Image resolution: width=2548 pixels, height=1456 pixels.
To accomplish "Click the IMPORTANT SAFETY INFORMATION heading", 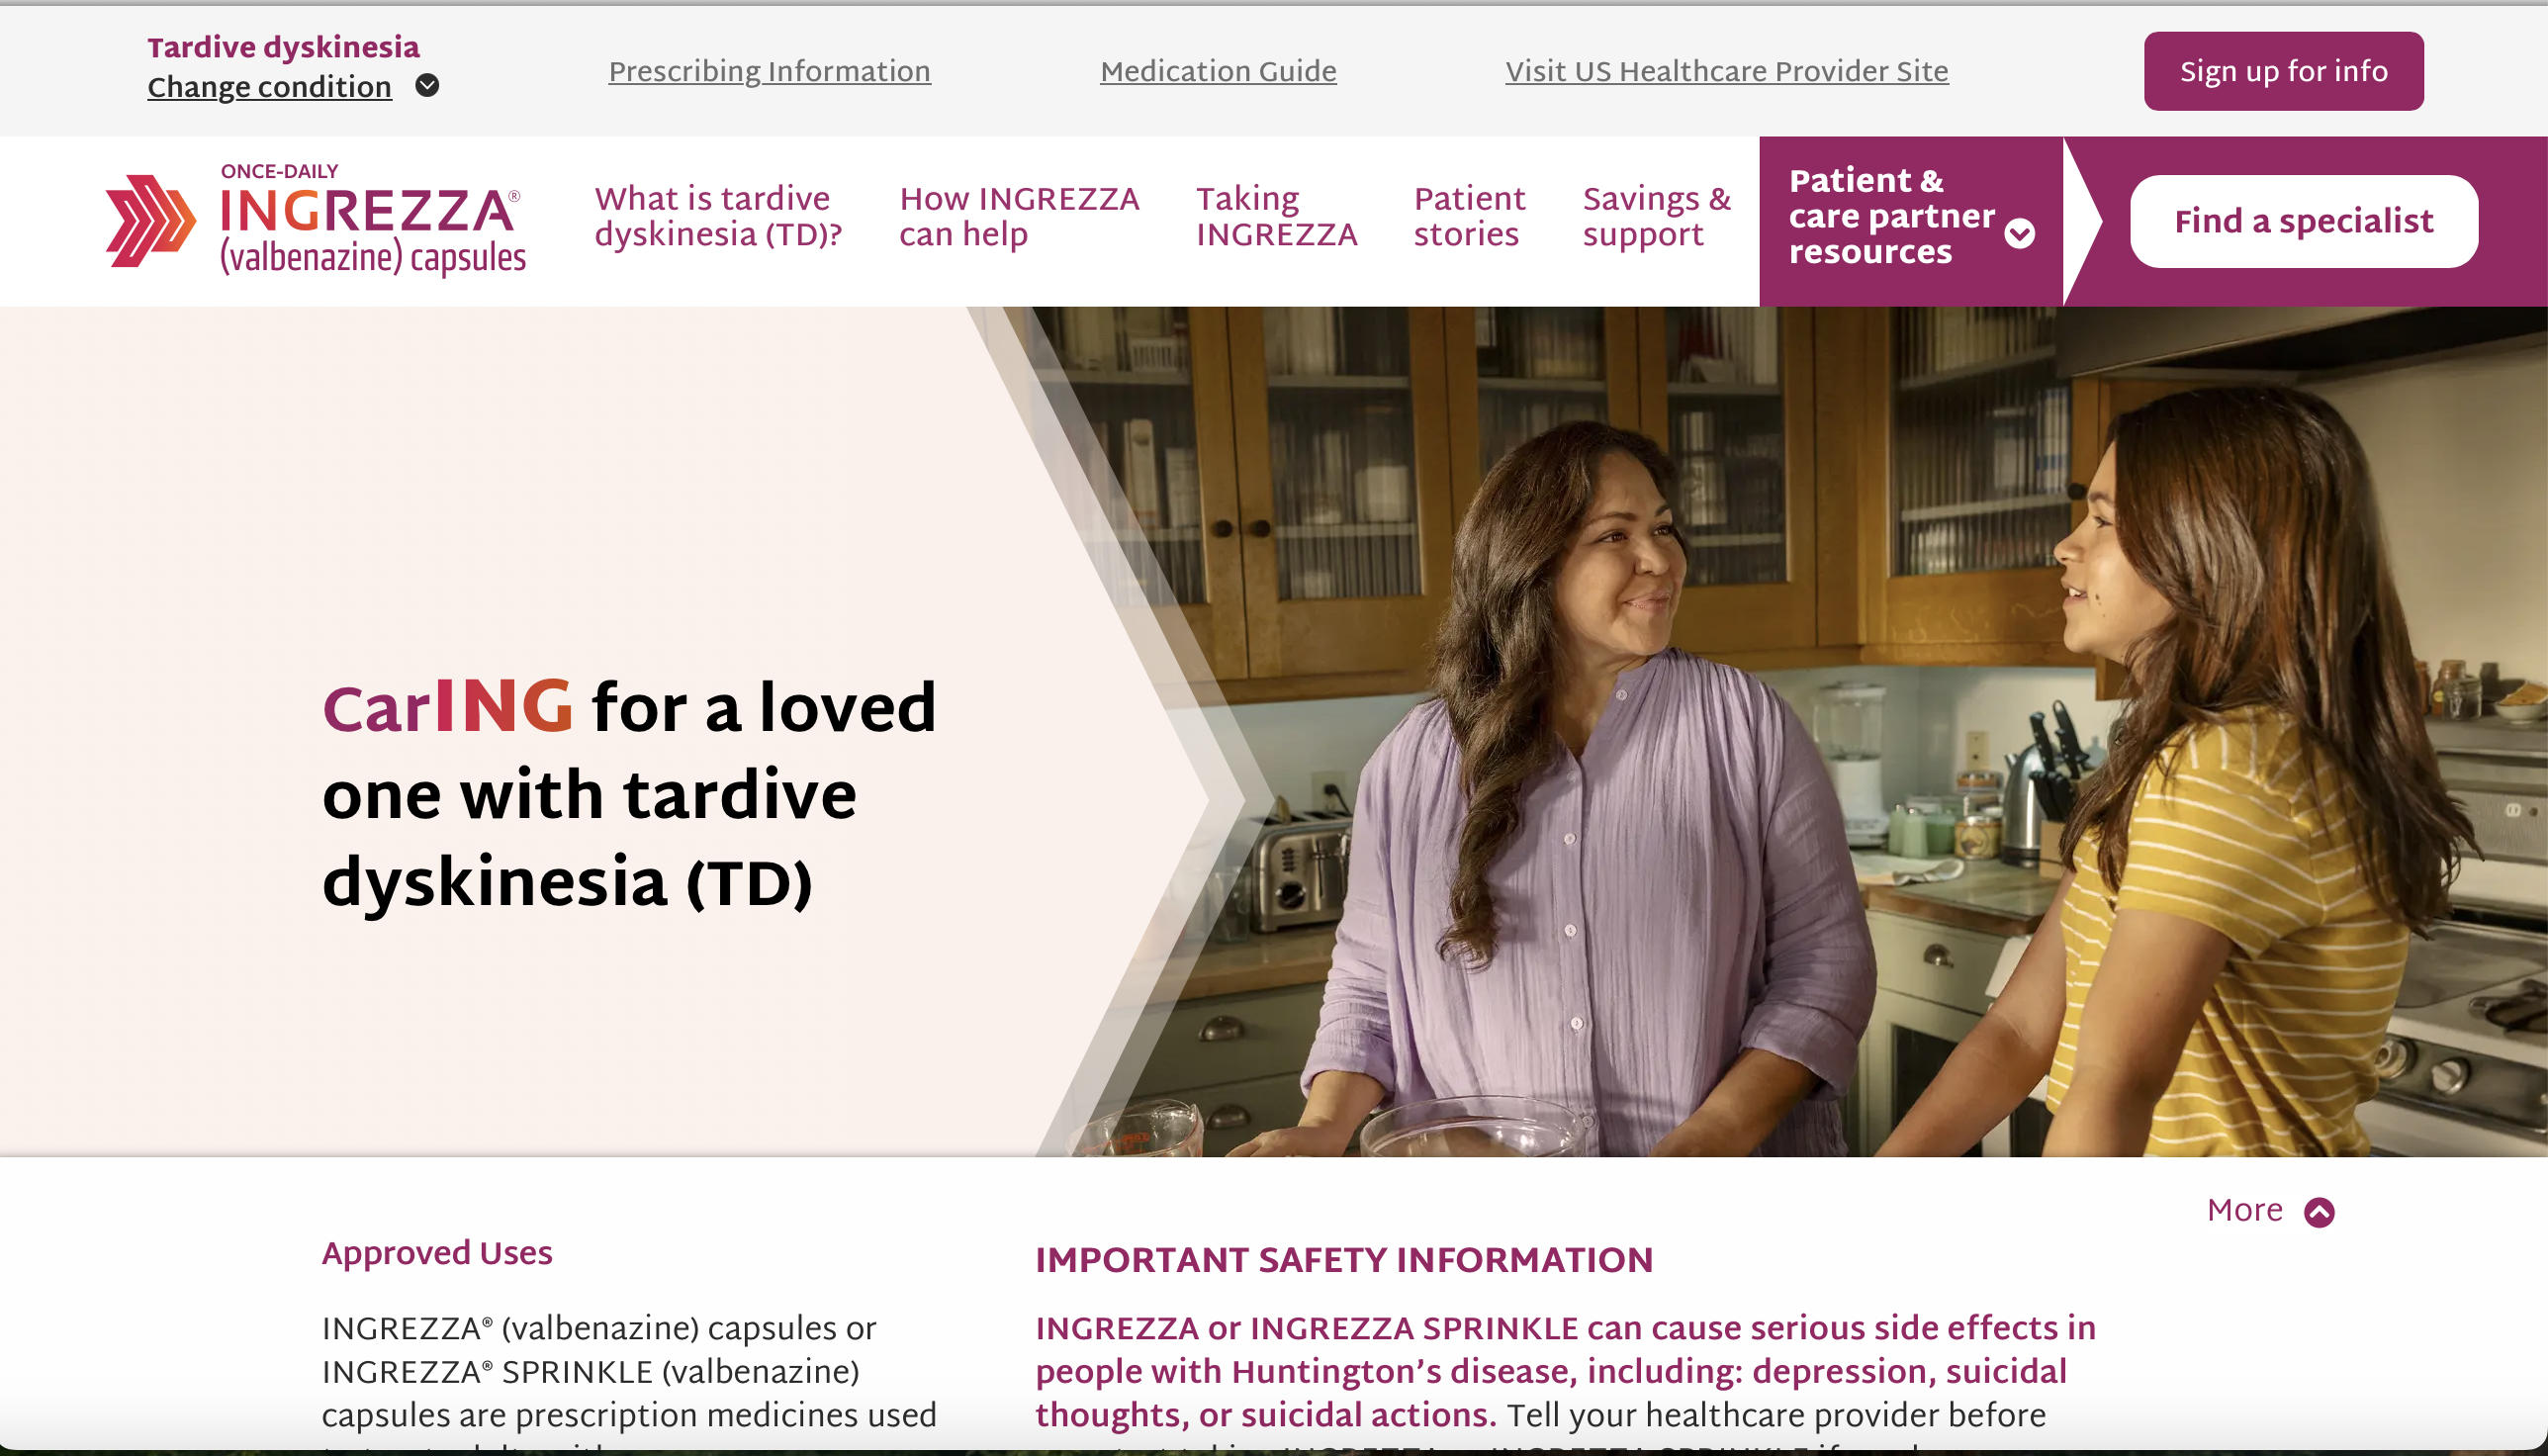I will coord(1344,1260).
